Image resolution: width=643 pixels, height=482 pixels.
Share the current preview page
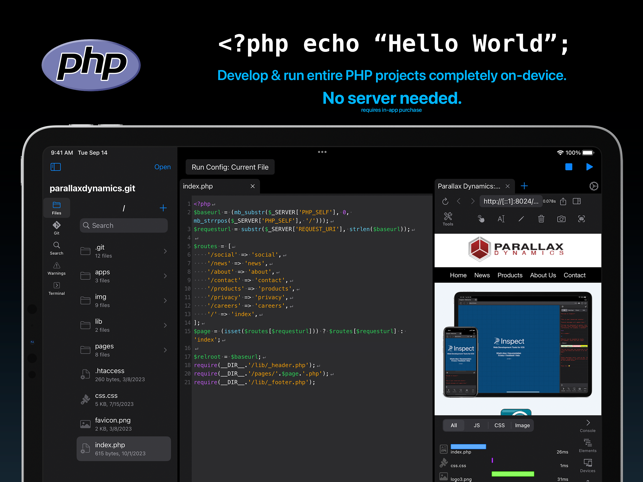[563, 201]
